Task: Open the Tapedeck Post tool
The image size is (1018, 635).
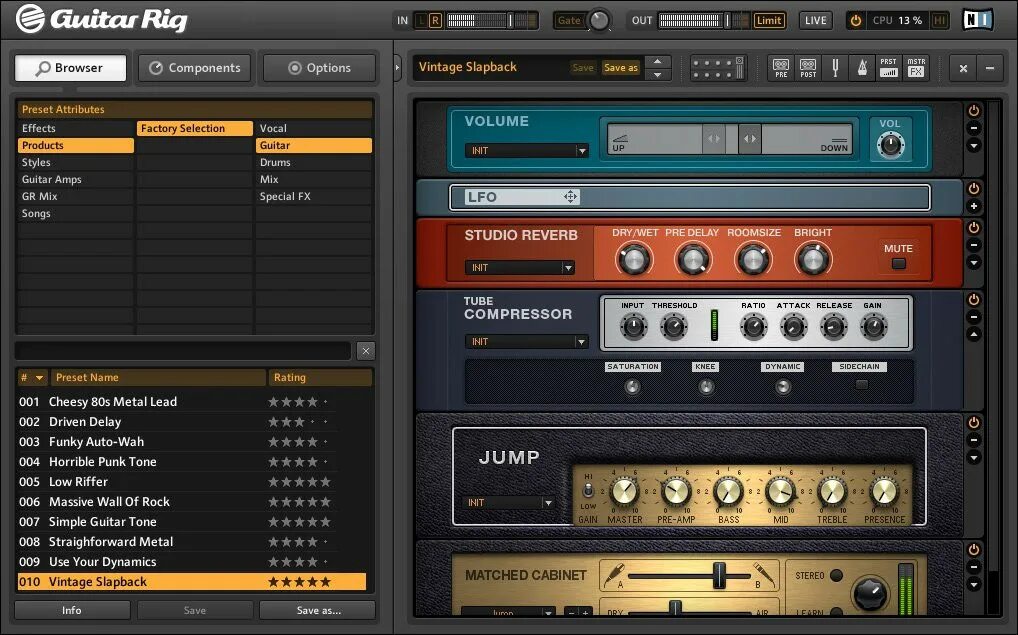Action: point(808,68)
